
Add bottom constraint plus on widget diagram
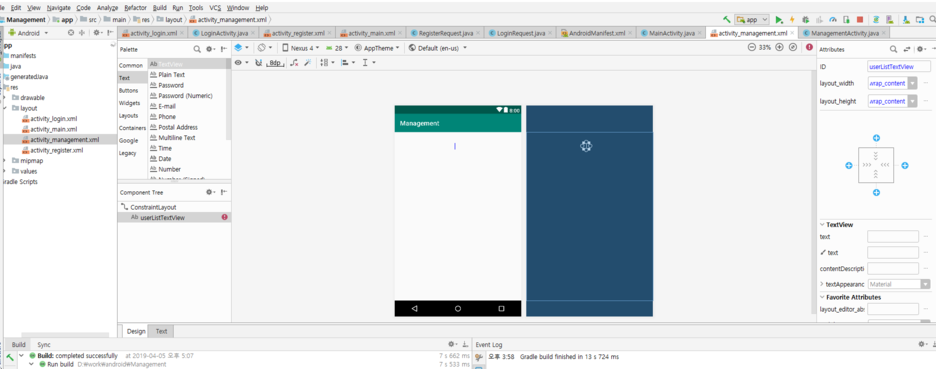coord(876,192)
